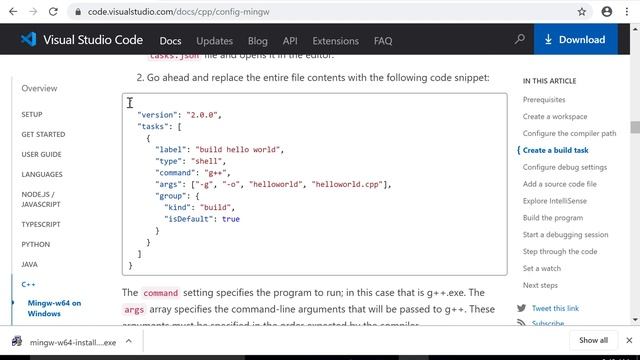Open the Docs menu item

point(170,41)
